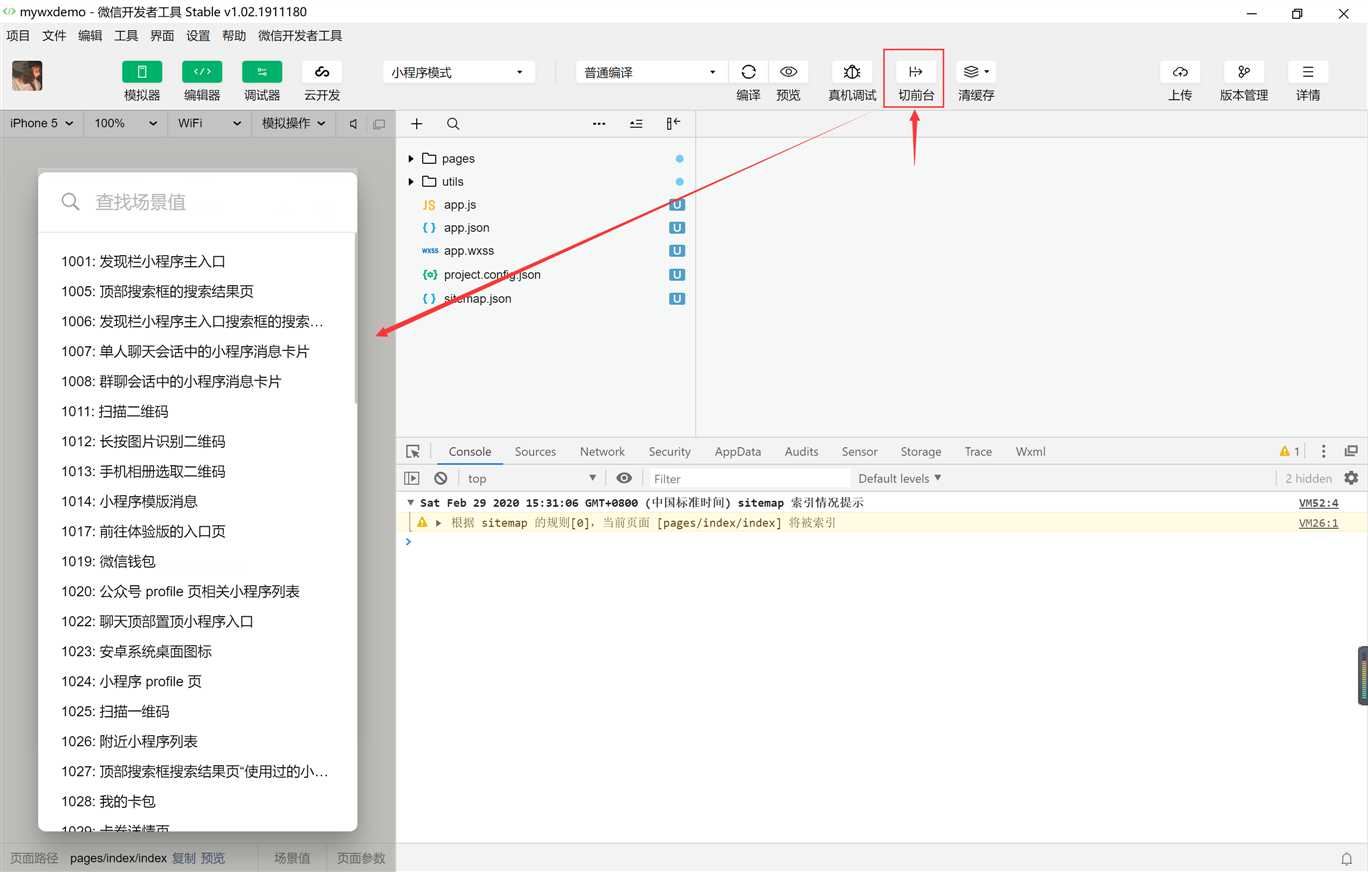The image size is (1368, 872).
Task: Open the 项目 menu
Action: point(19,36)
